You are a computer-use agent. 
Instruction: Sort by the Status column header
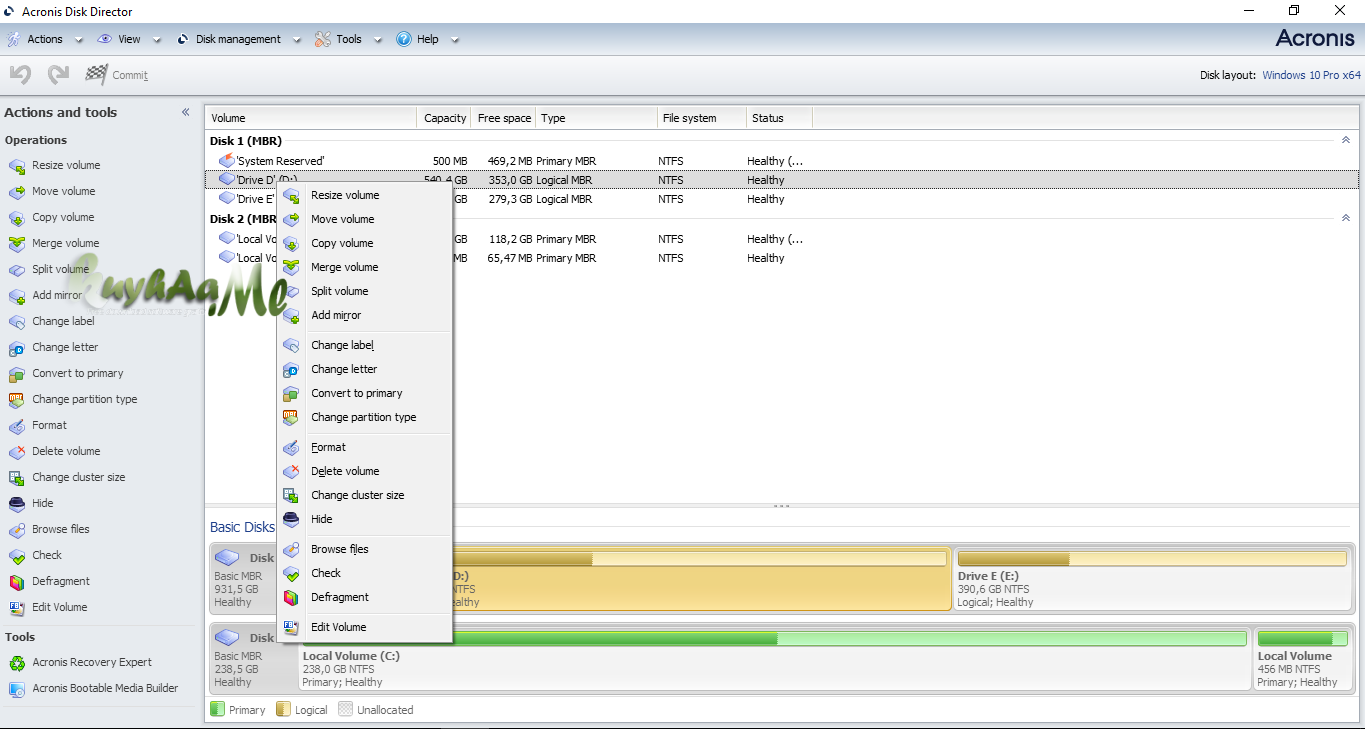tap(779, 118)
